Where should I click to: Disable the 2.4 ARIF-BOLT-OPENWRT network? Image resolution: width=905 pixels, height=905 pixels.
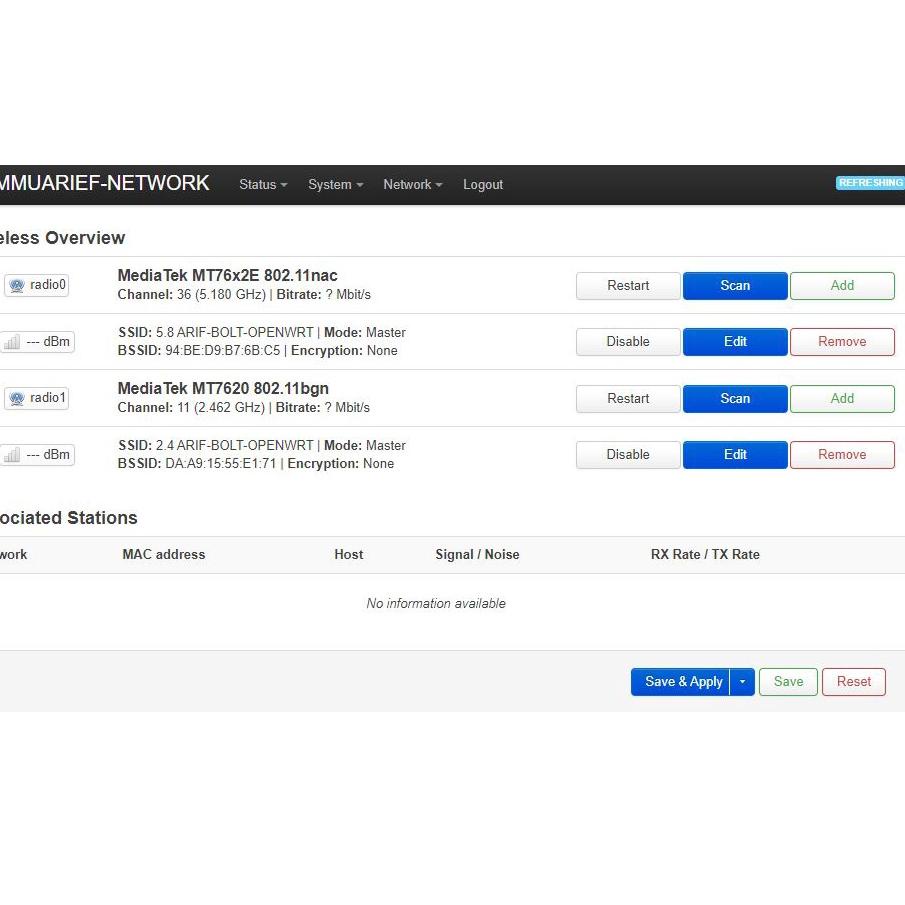point(628,455)
